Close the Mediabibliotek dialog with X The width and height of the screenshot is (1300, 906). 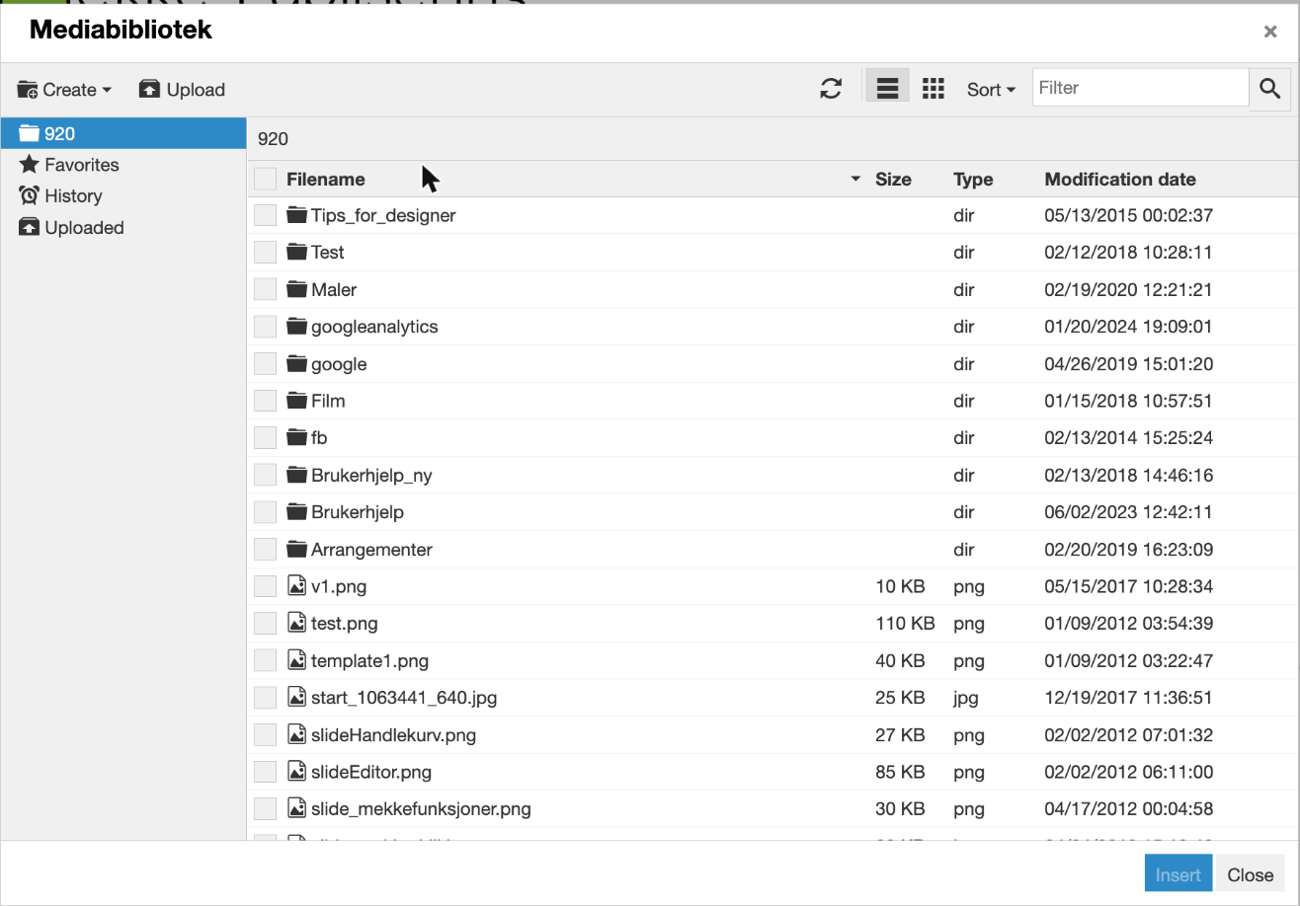pos(1270,32)
